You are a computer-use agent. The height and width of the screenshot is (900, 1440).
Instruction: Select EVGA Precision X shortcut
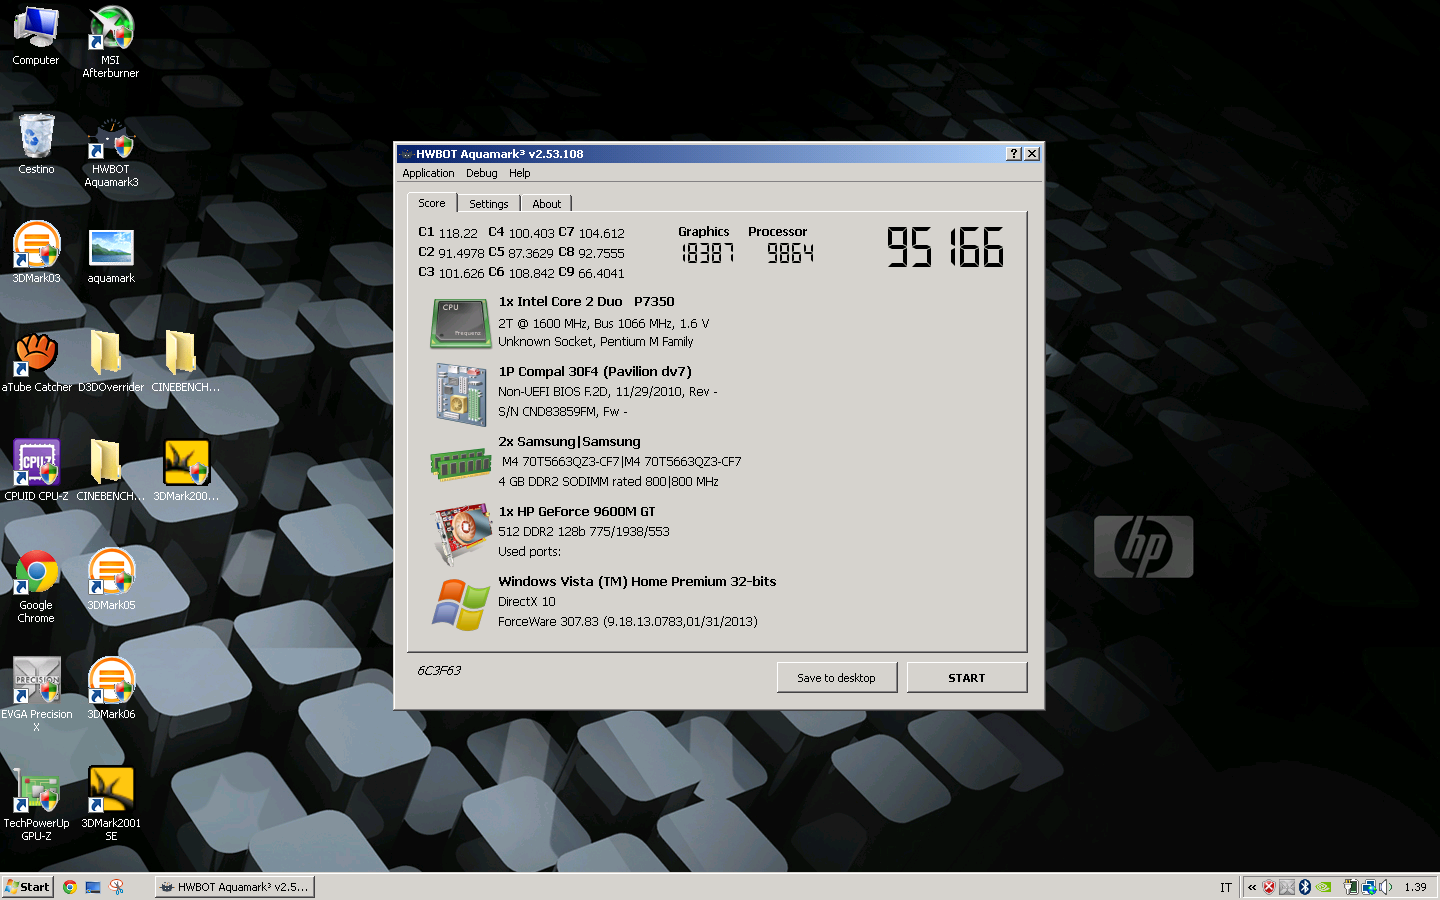coord(36,695)
